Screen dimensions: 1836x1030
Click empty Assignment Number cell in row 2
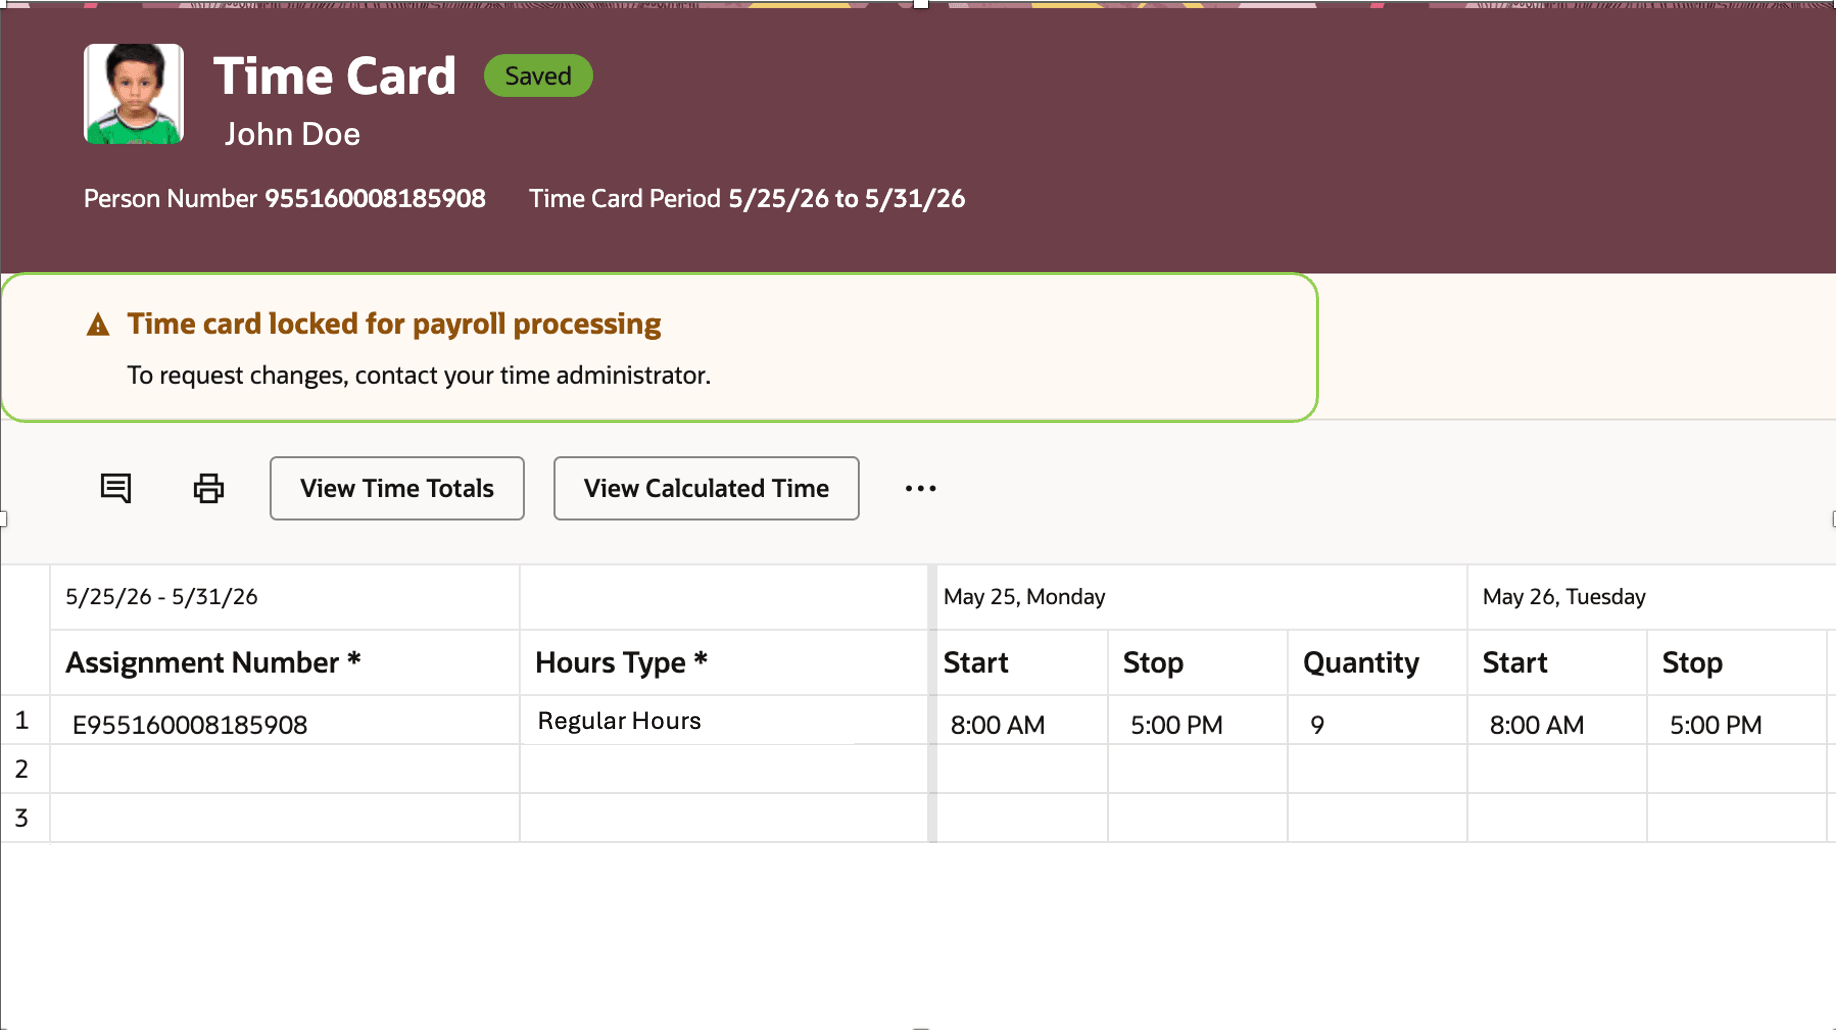(285, 769)
